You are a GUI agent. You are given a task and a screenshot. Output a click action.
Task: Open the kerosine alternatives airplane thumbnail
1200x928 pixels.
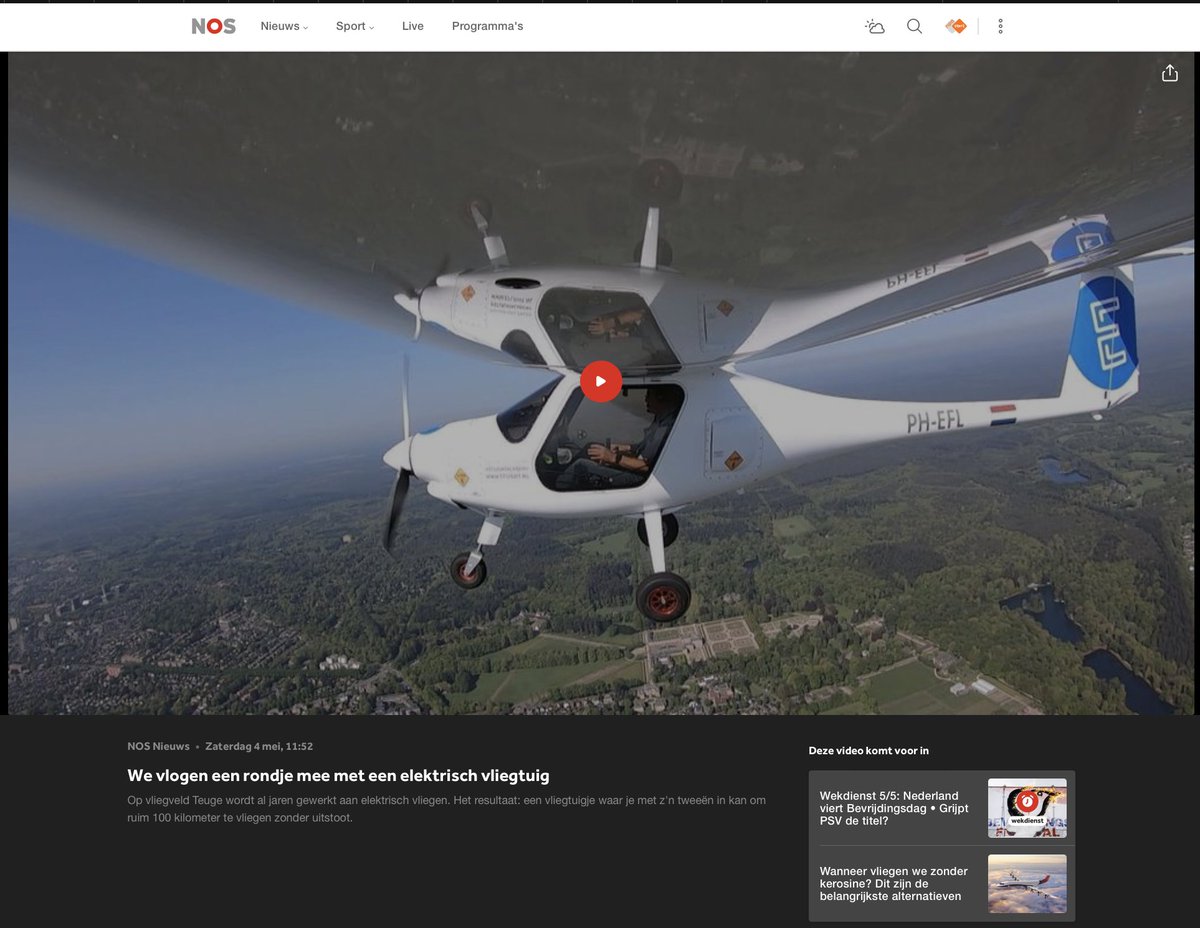click(1027, 884)
